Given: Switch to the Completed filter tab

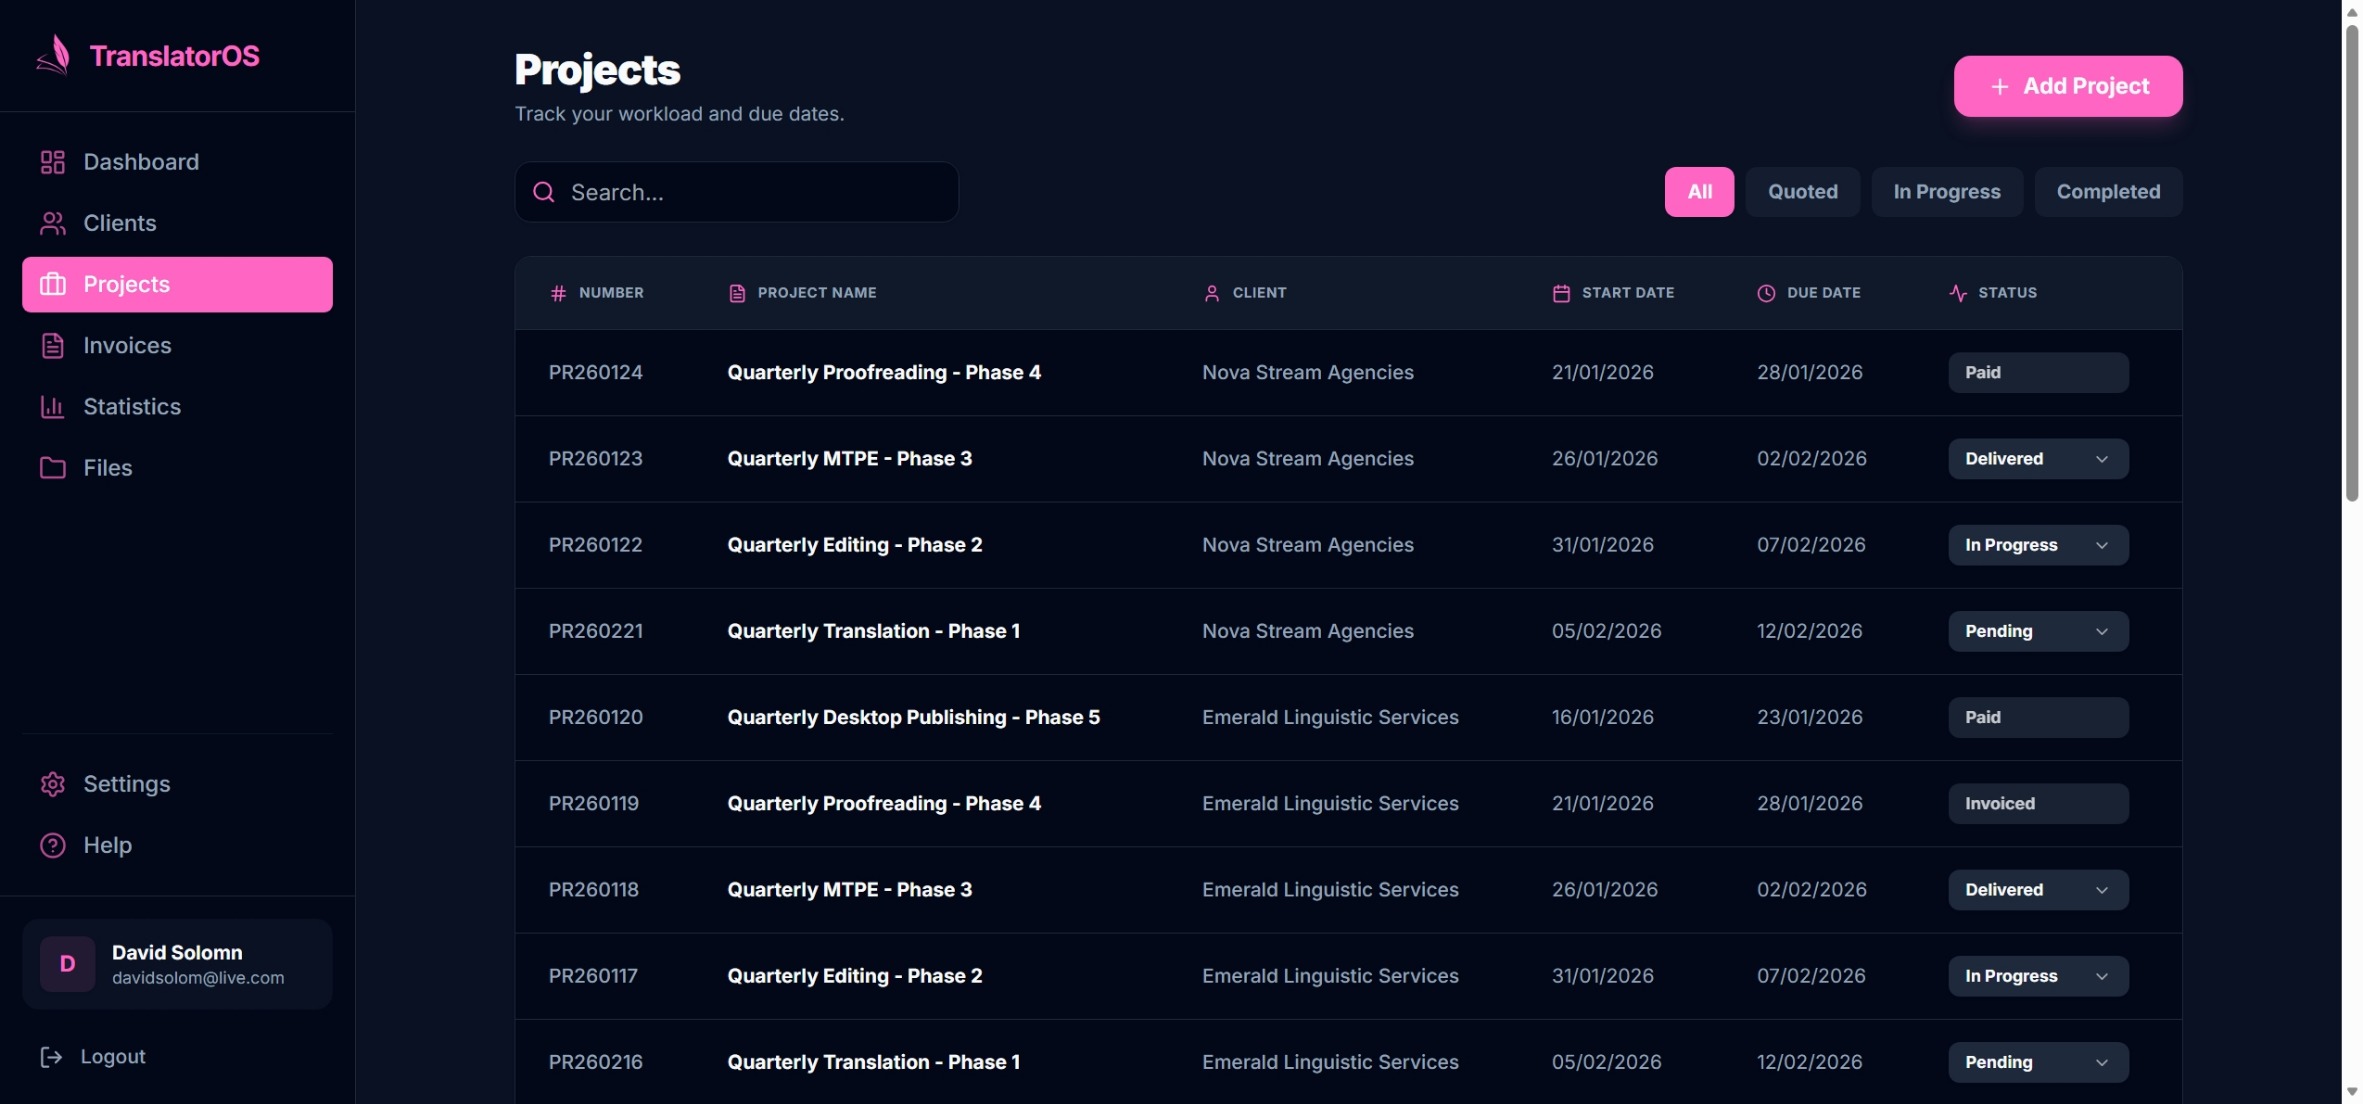Looking at the screenshot, I should point(2108,191).
